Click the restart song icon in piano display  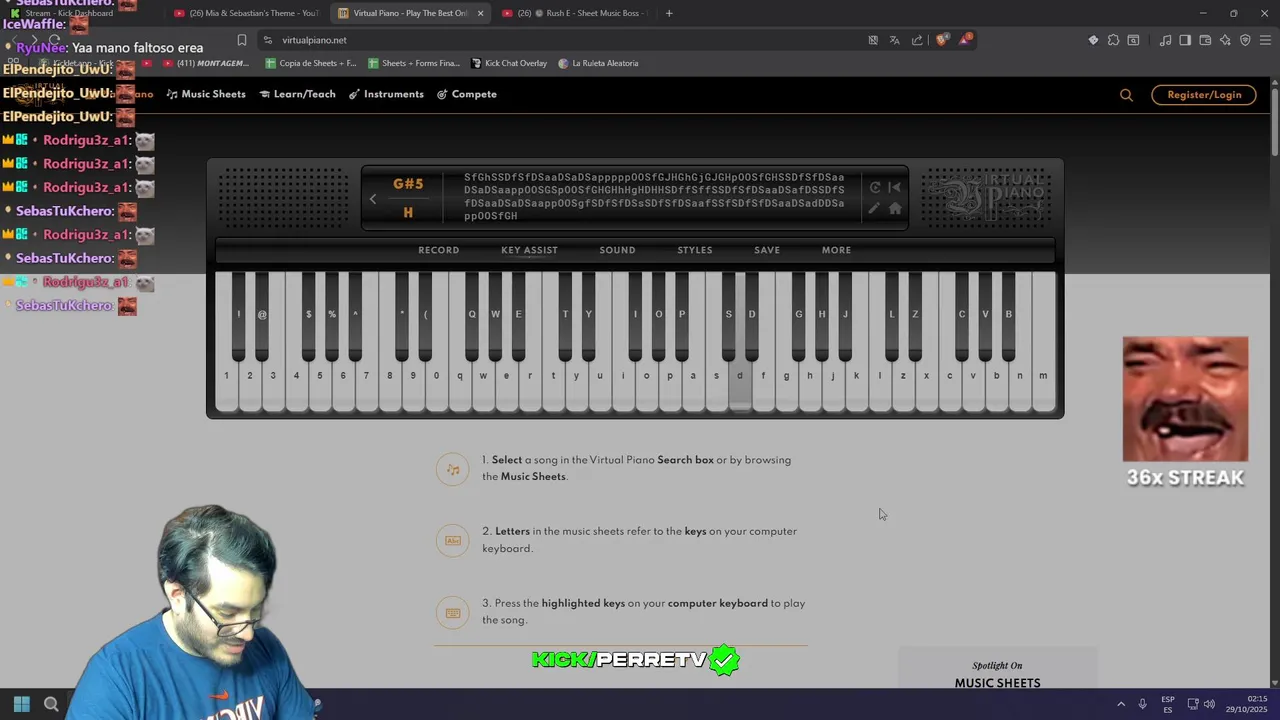point(875,187)
